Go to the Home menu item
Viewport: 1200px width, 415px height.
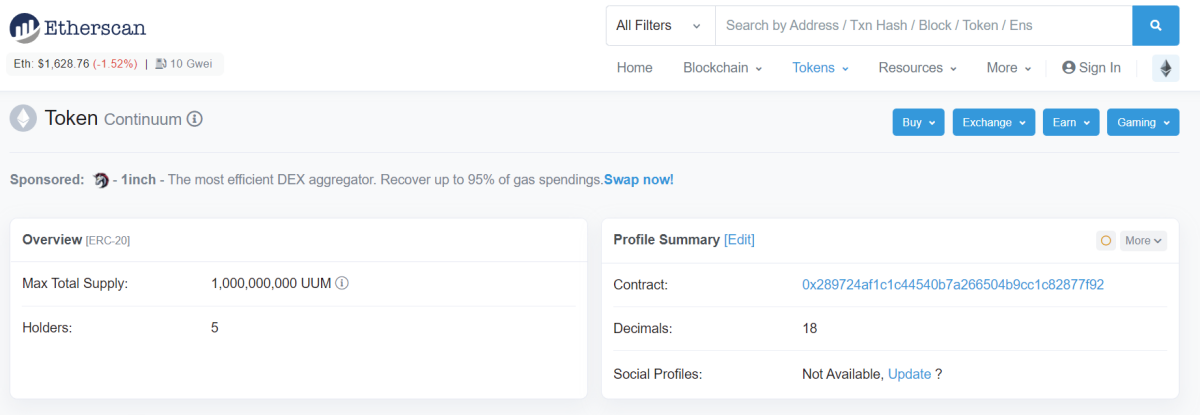[x=635, y=68]
